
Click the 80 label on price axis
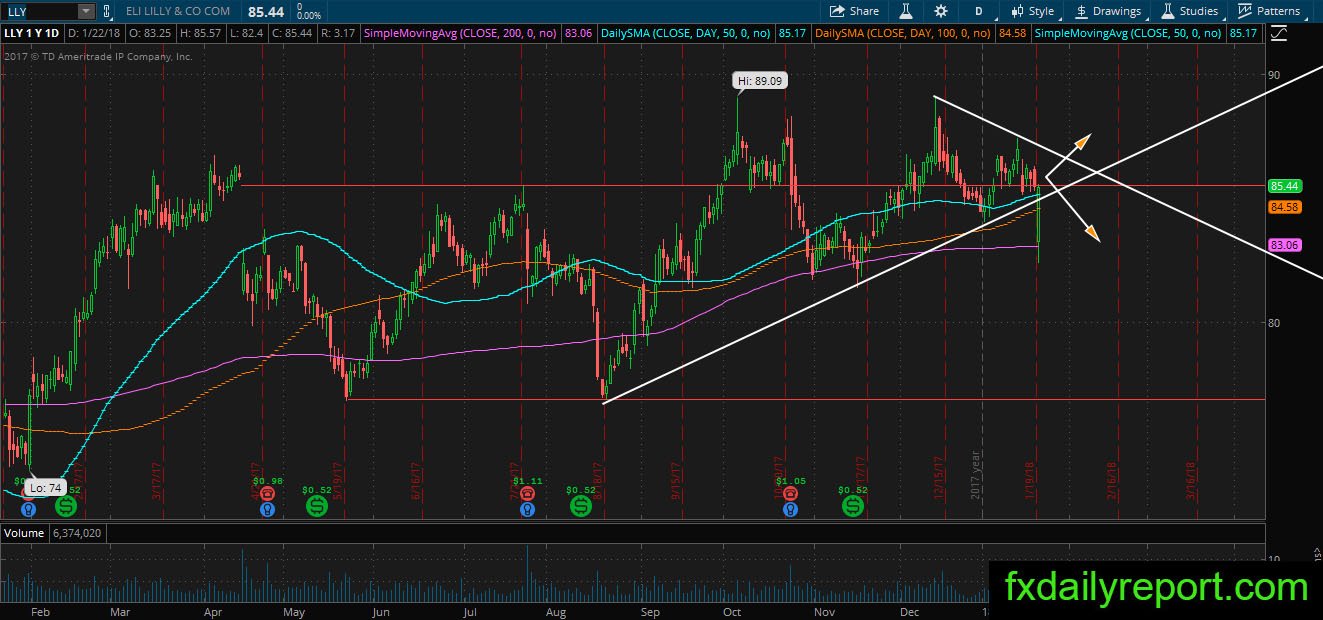point(1274,322)
